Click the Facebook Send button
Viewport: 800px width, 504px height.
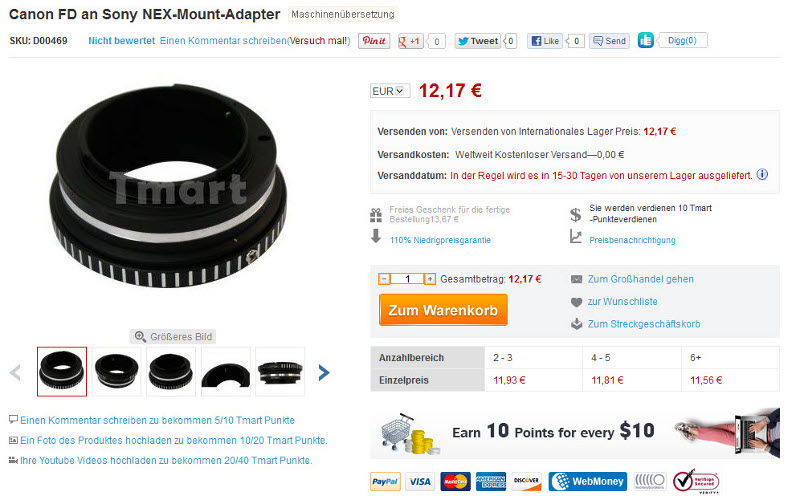pos(609,41)
